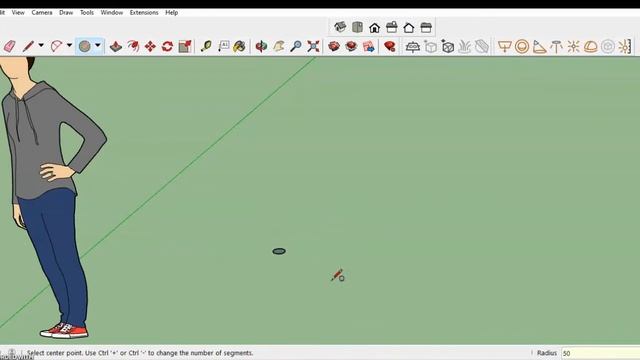
Task: Click the Zoom Extents icon
Action: [313, 46]
